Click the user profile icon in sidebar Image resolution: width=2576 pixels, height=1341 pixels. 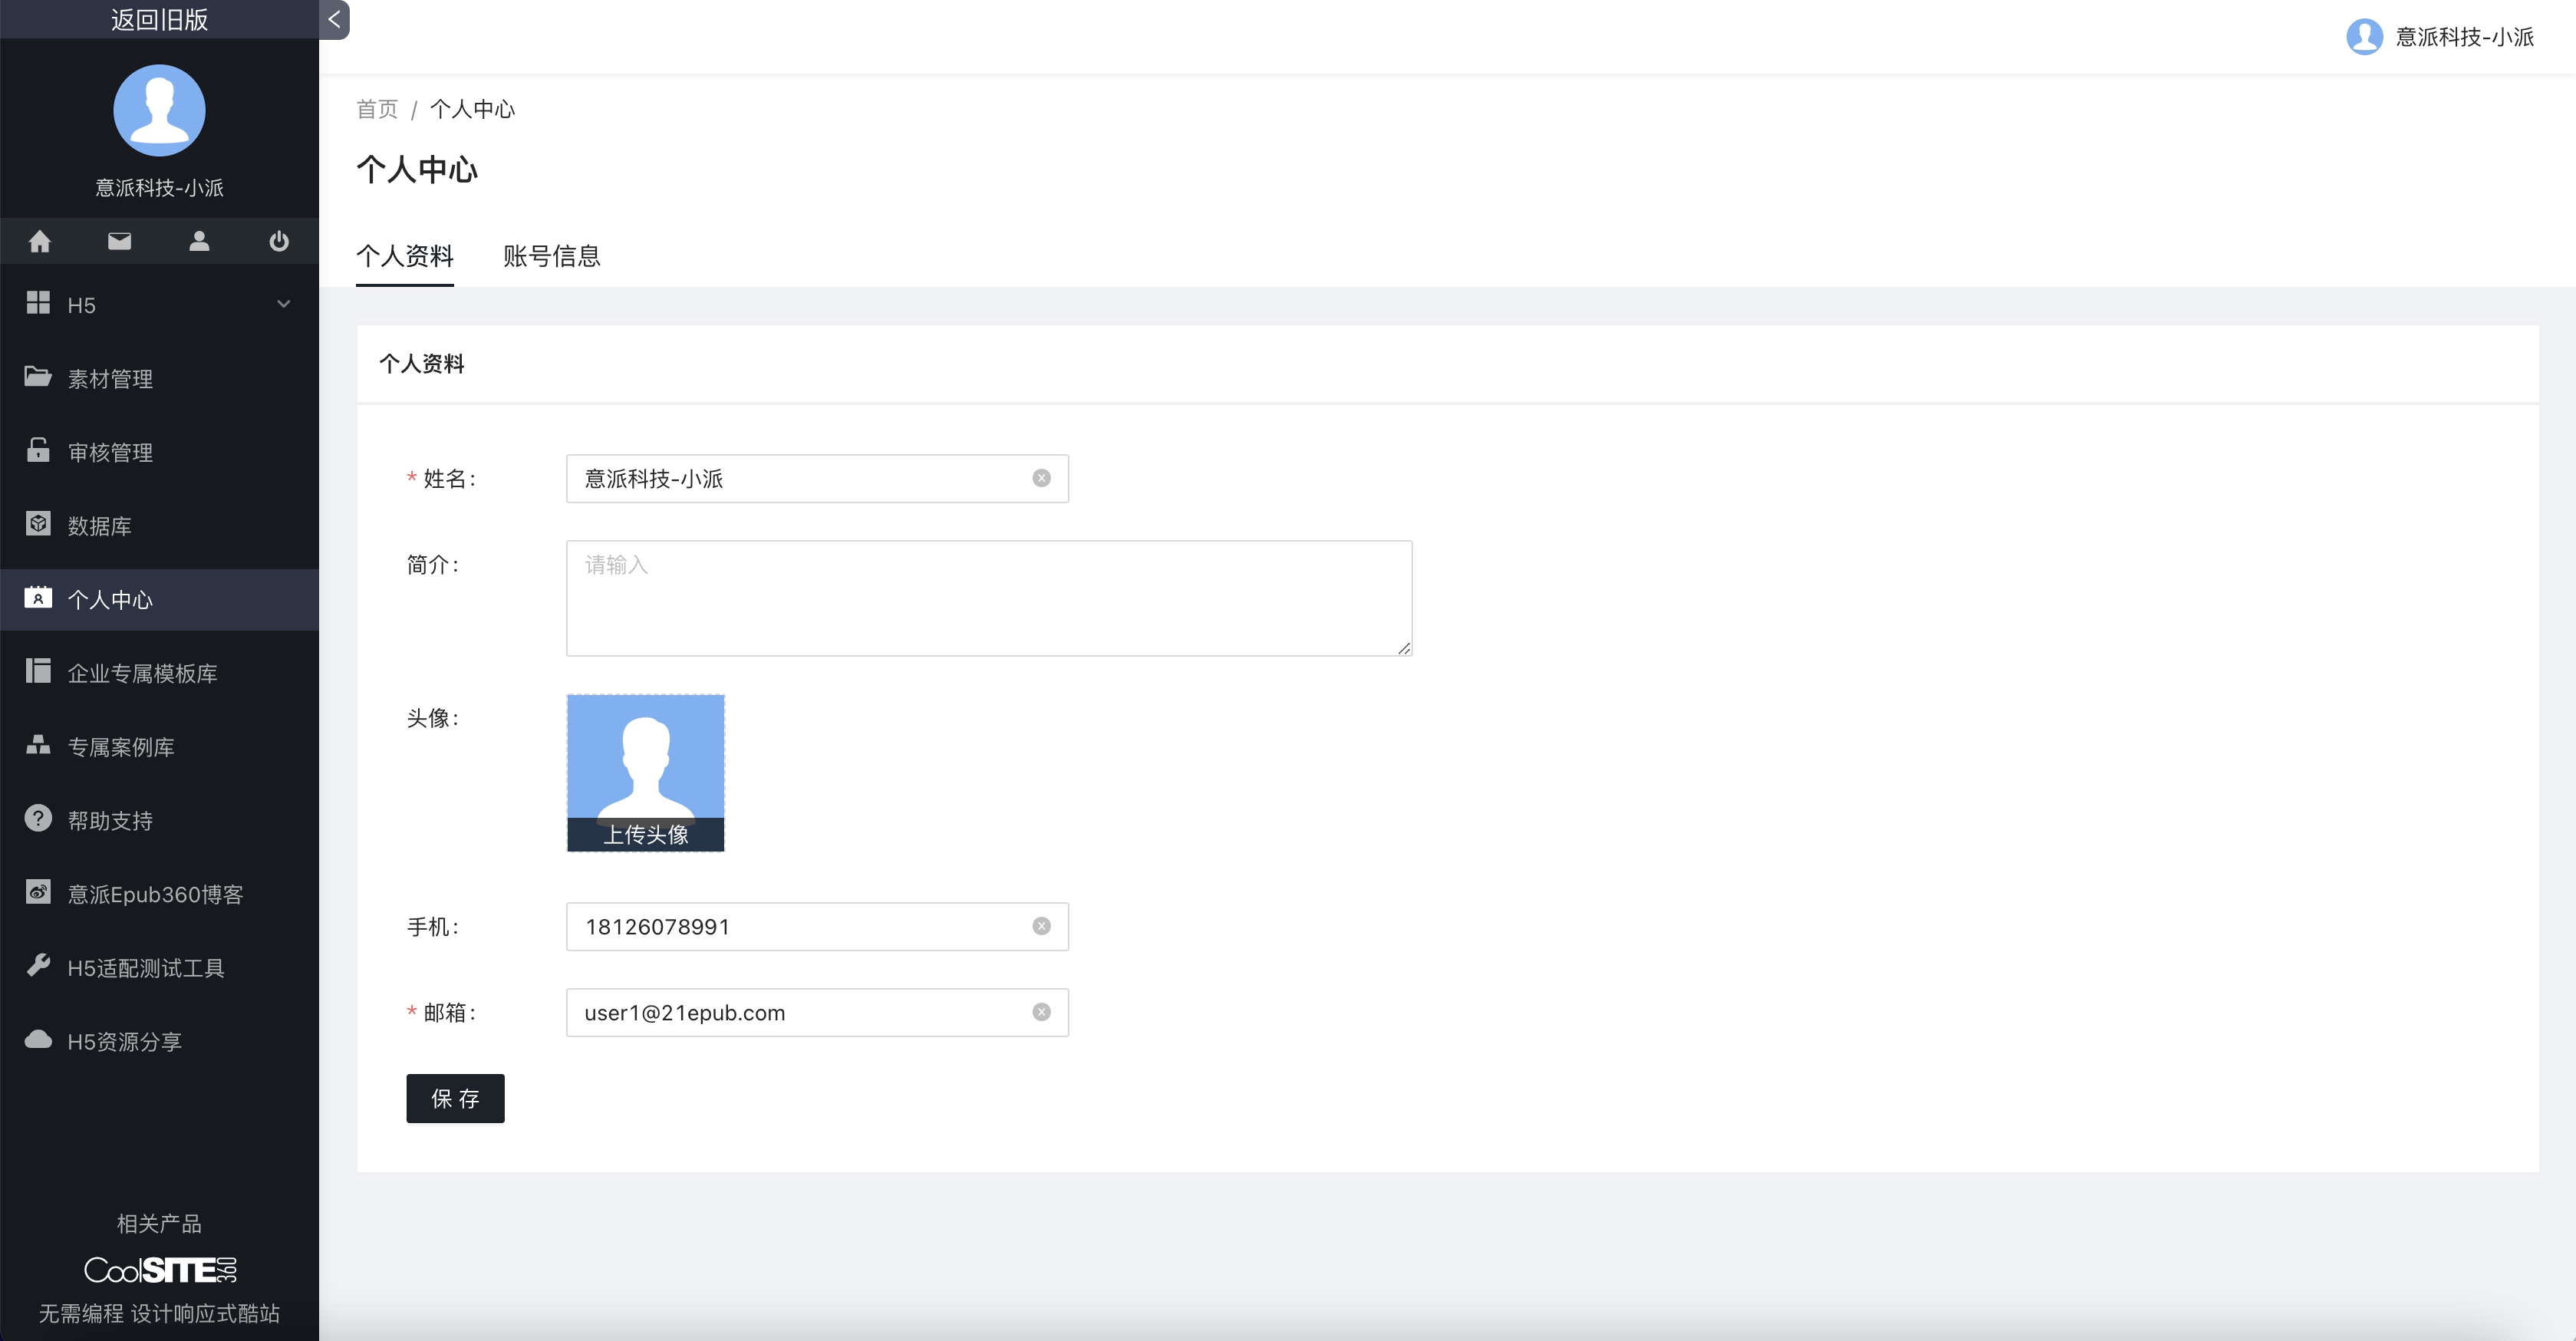click(199, 241)
